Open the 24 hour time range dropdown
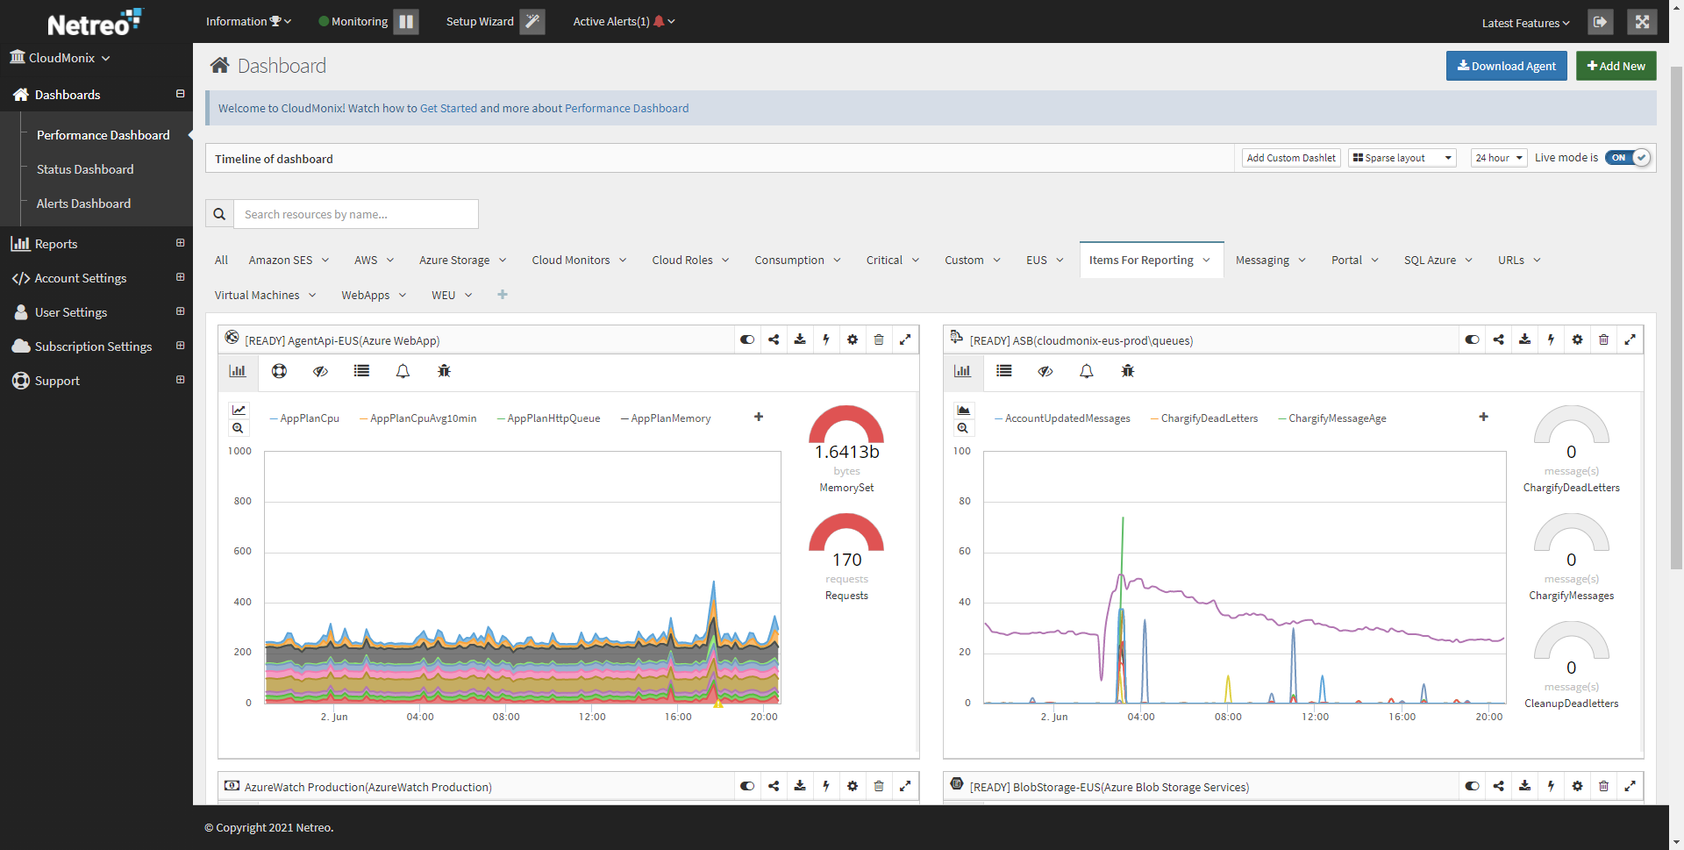The image size is (1684, 850). point(1498,158)
